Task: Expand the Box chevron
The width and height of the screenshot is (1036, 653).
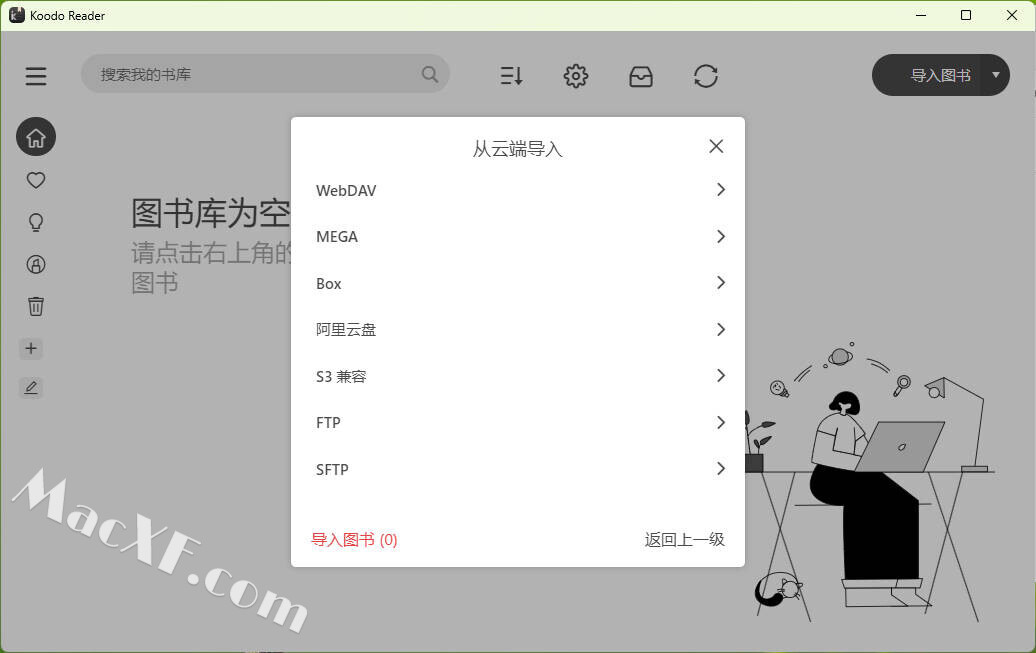Action: click(721, 283)
